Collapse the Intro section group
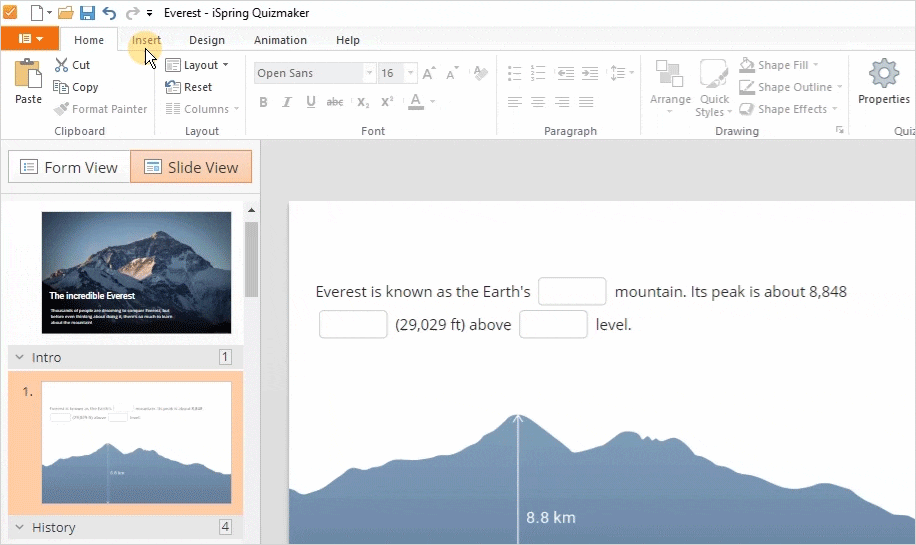This screenshot has width=916, height=545. pyautogui.click(x=19, y=357)
